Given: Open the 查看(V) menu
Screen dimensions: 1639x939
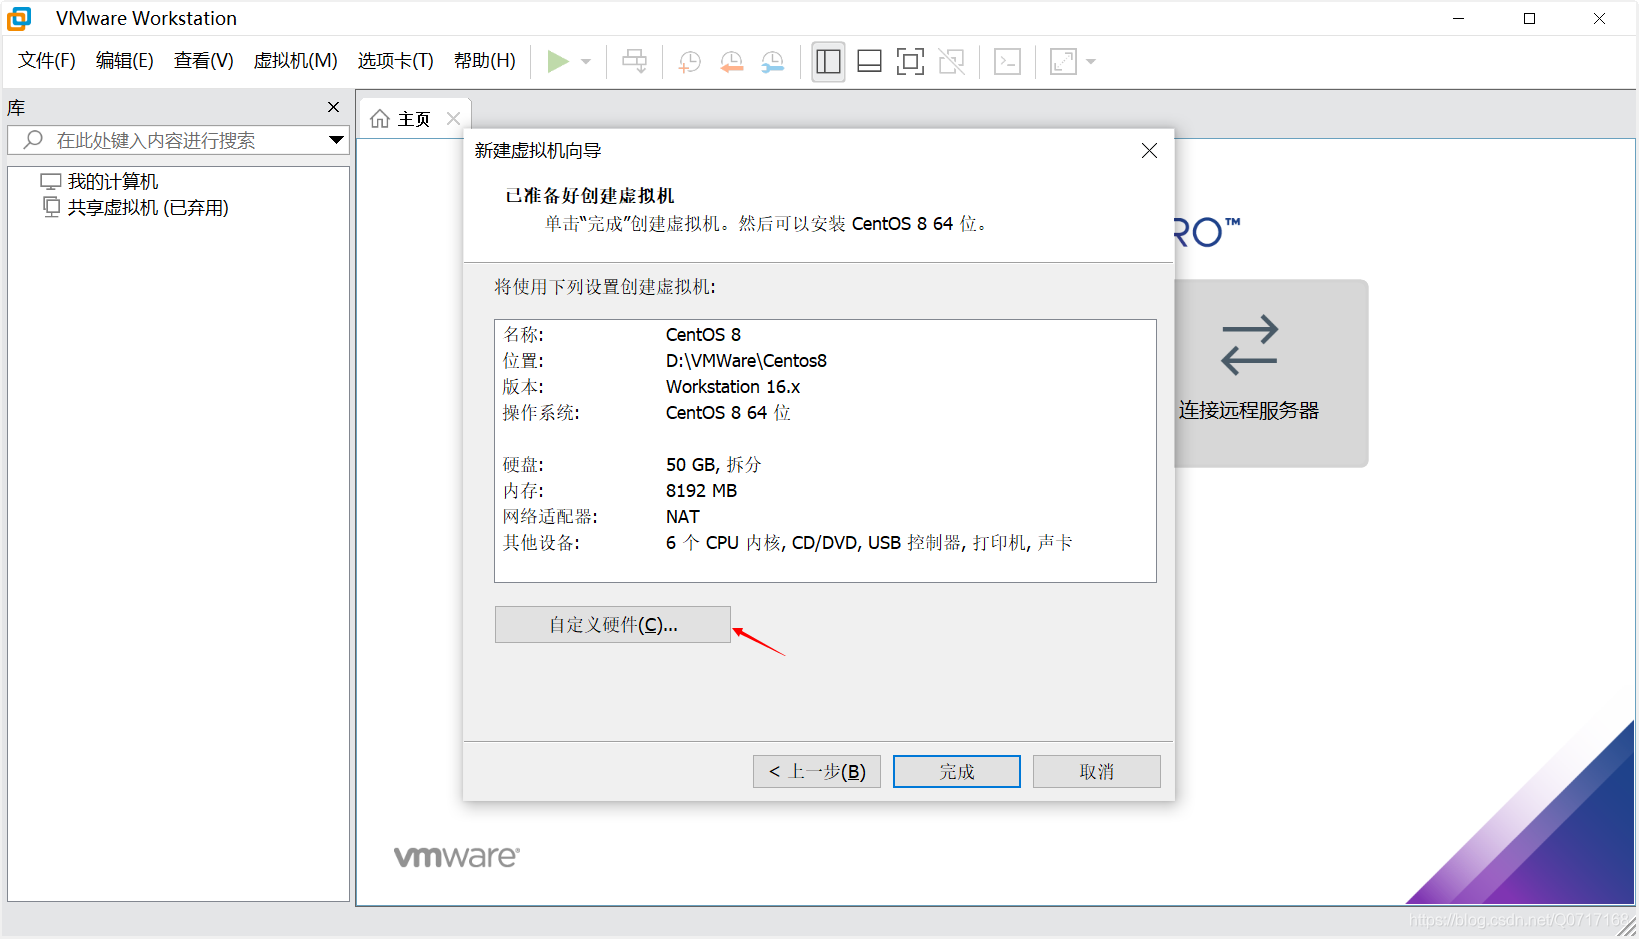Looking at the screenshot, I should click(204, 61).
